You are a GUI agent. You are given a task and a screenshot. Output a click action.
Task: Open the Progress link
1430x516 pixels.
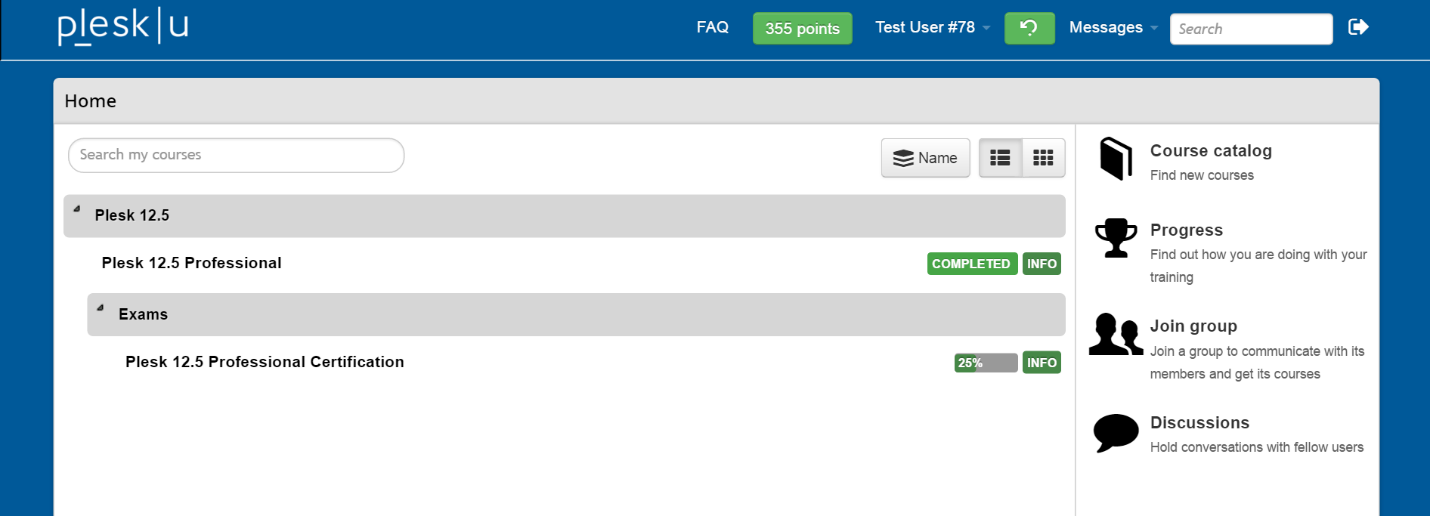(x=1187, y=230)
